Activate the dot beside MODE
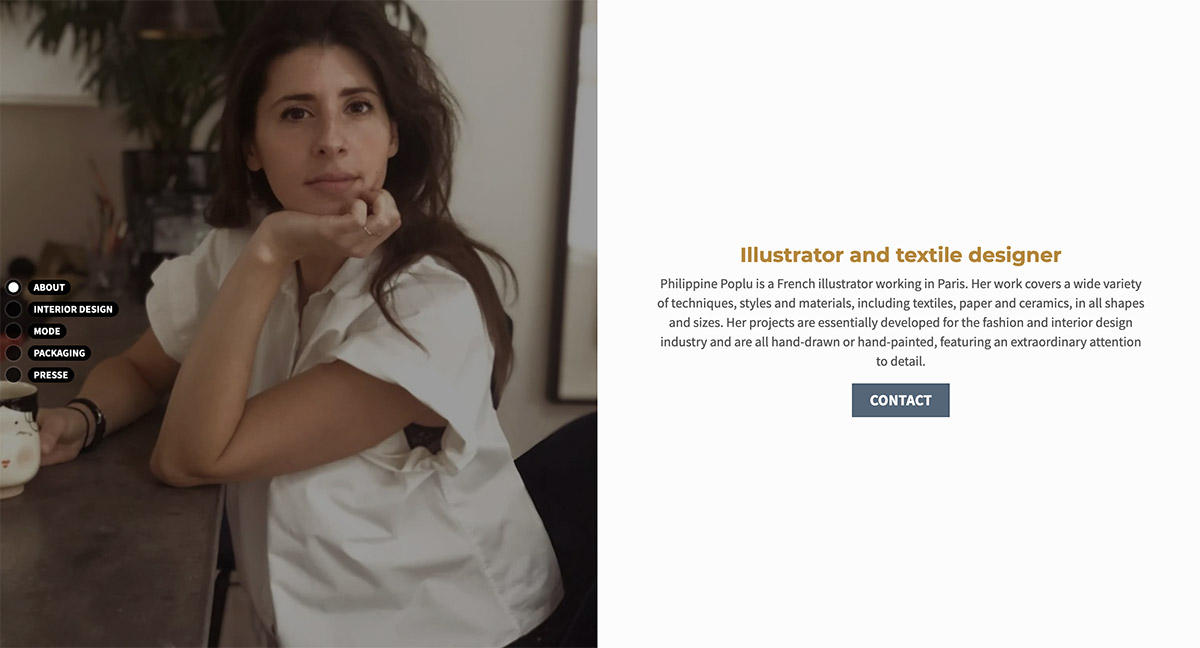 pyautogui.click(x=13, y=331)
